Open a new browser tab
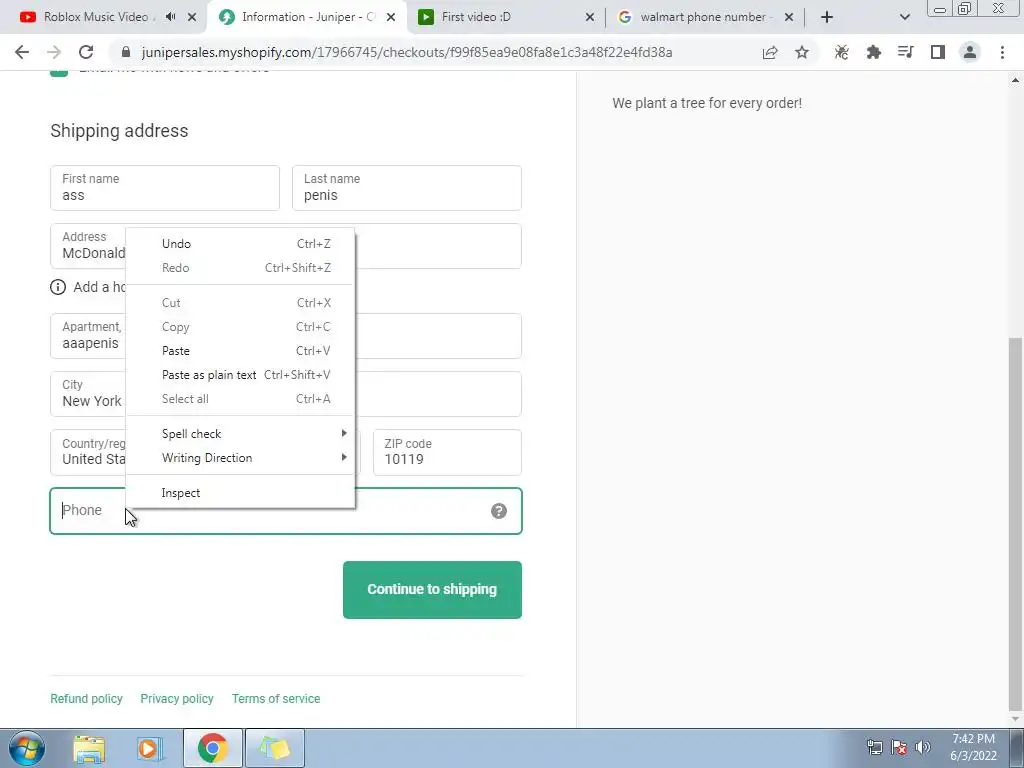 (827, 17)
